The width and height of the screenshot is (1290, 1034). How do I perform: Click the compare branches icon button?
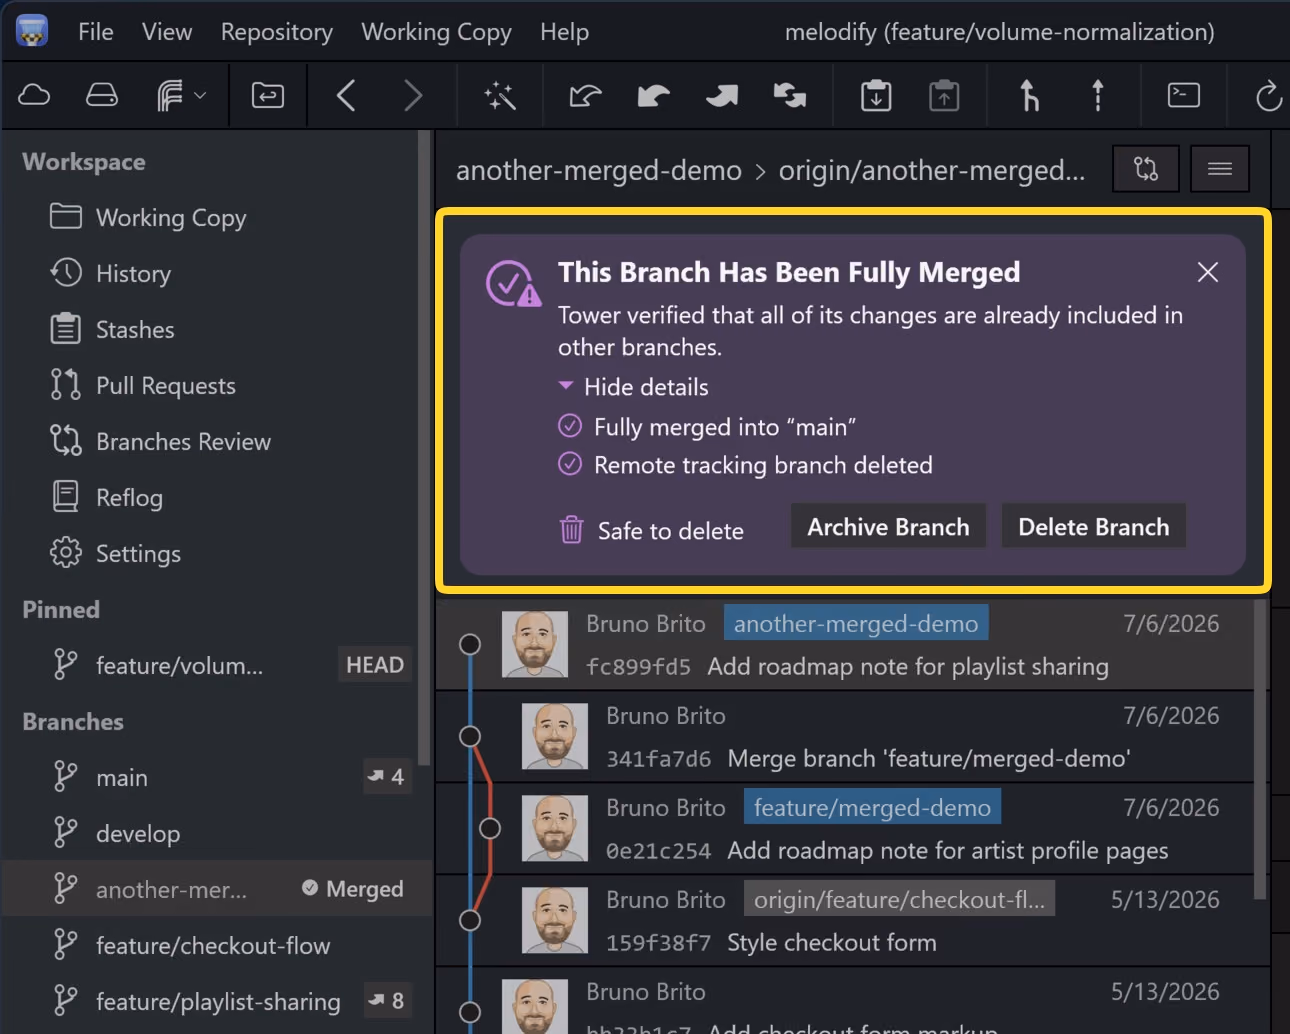[x=1146, y=169]
